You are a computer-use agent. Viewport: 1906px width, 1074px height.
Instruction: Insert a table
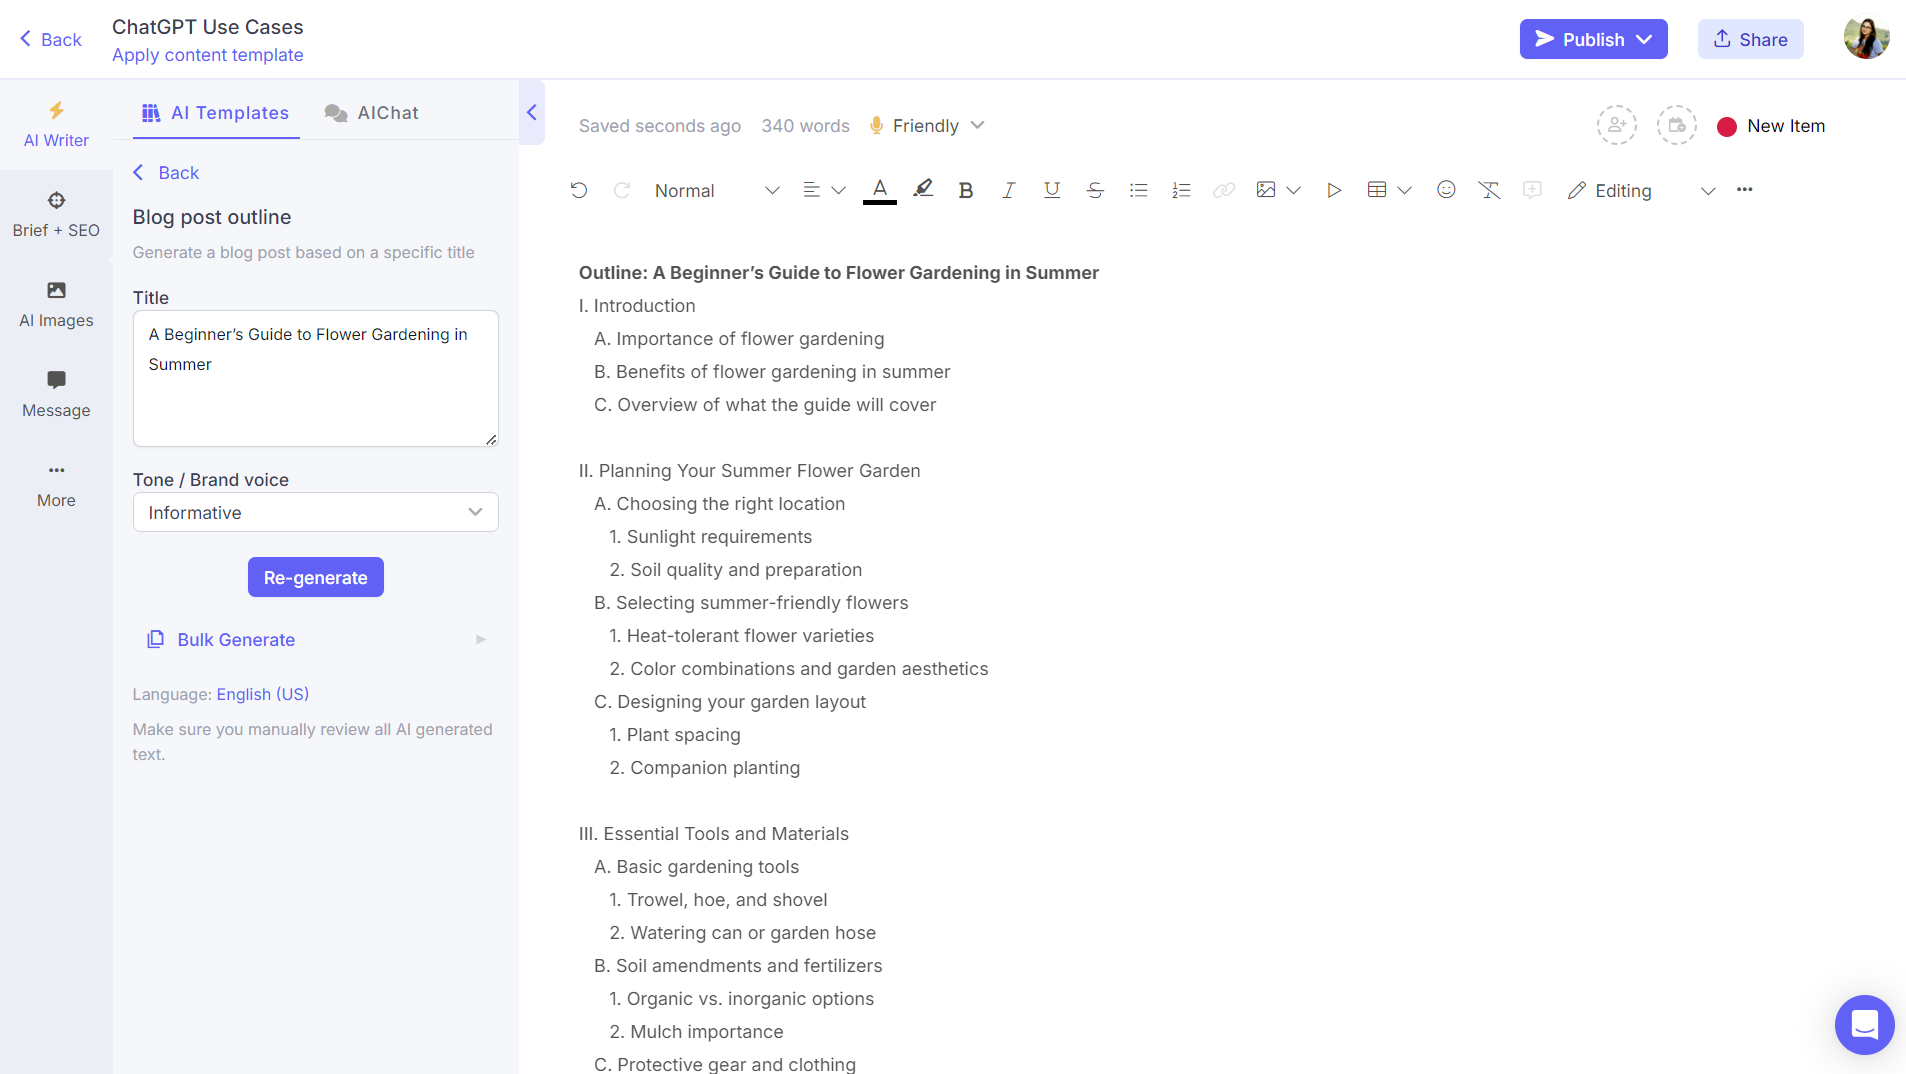(1378, 190)
